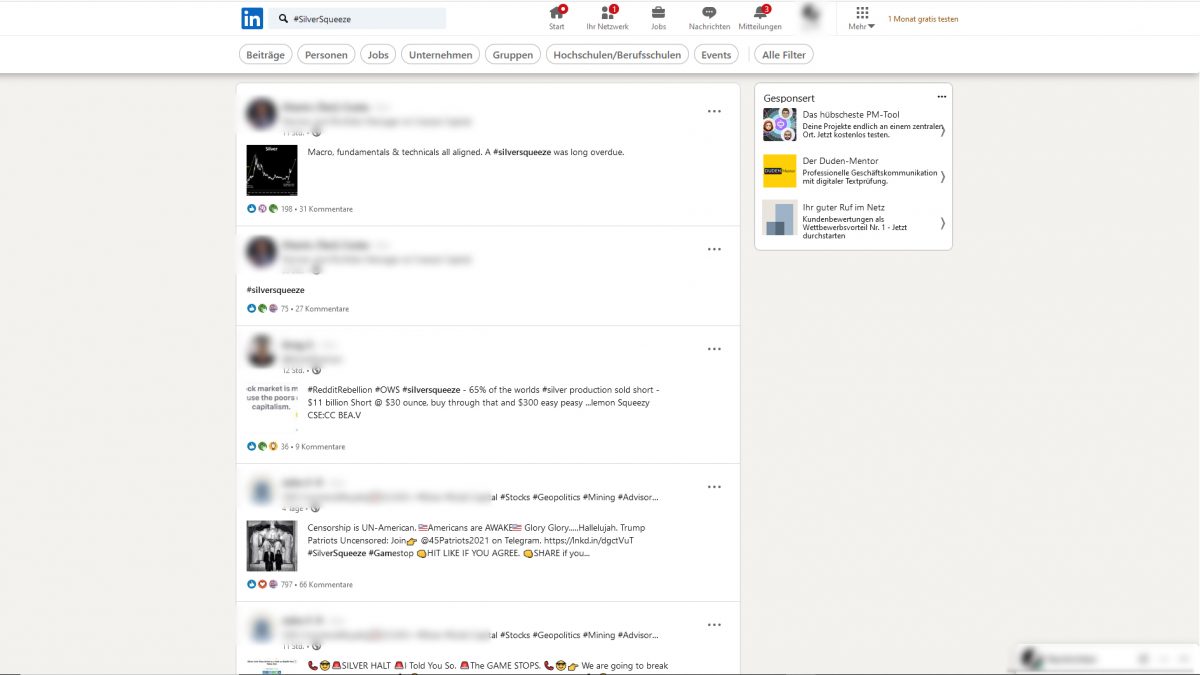Select the Beiträge filter
The height and width of the screenshot is (675, 1200).
pyautogui.click(x=265, y=55)
